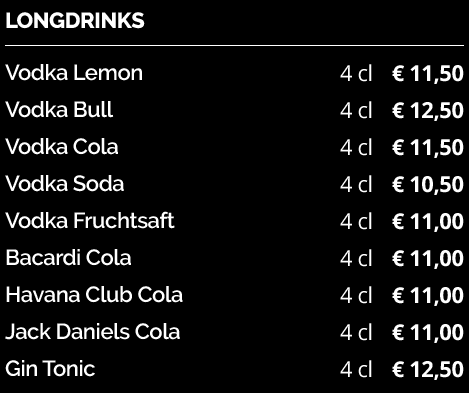
Task: Click the € 12,50 price of Gin Tonic
Action: [428, 369]
